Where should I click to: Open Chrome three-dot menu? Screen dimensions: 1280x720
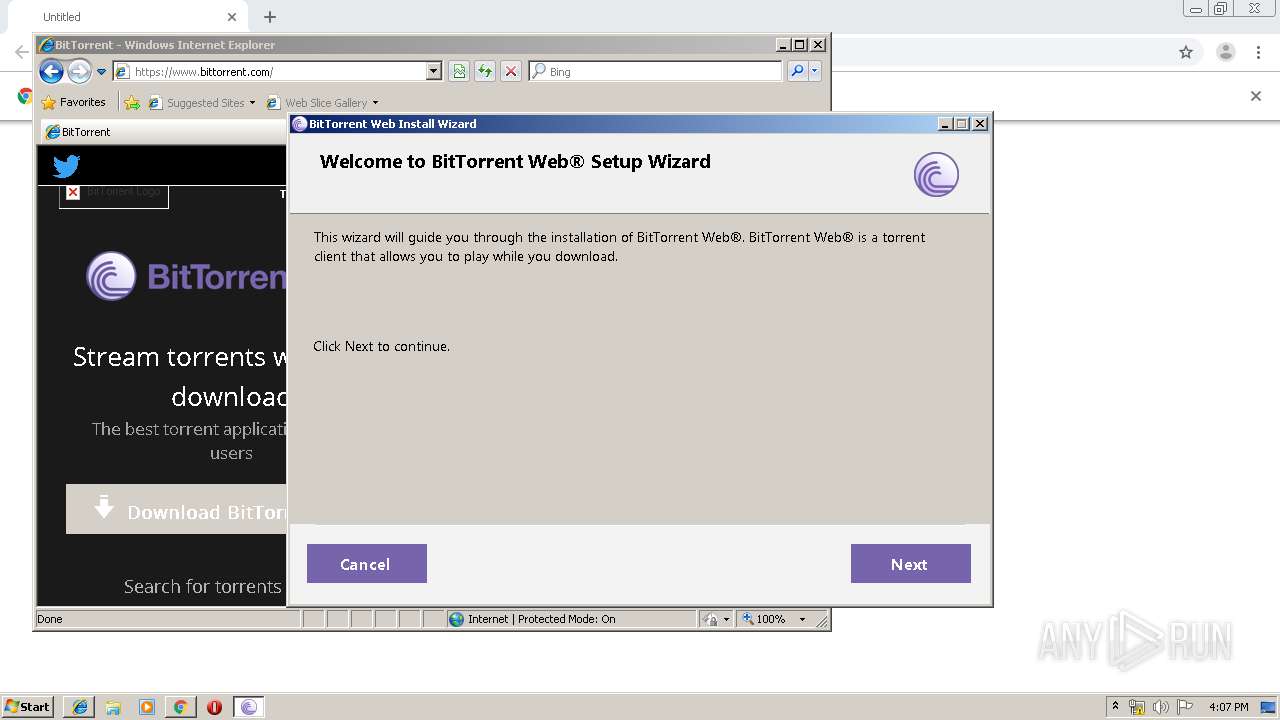(1258, 52)
